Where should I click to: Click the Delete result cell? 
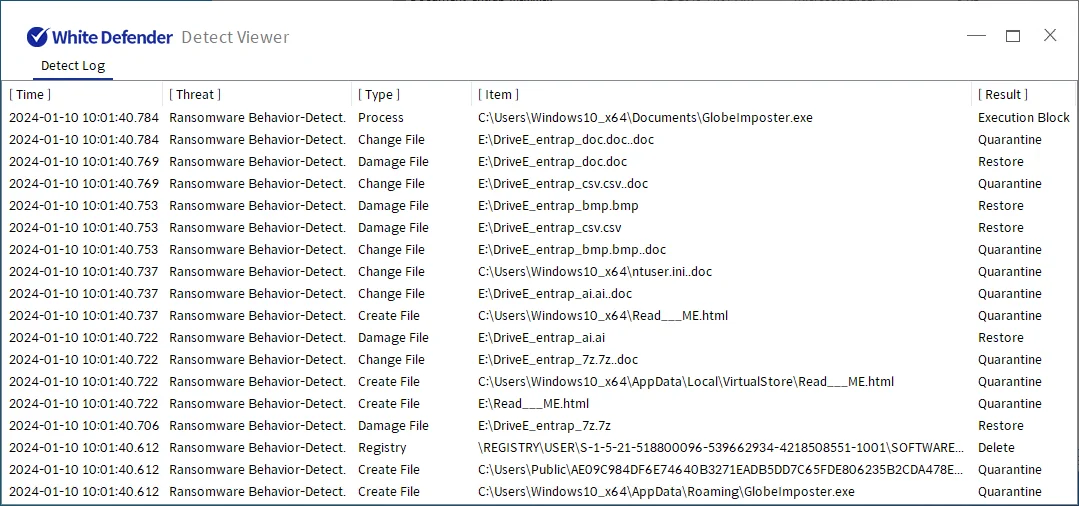click(x=996, y=448)
